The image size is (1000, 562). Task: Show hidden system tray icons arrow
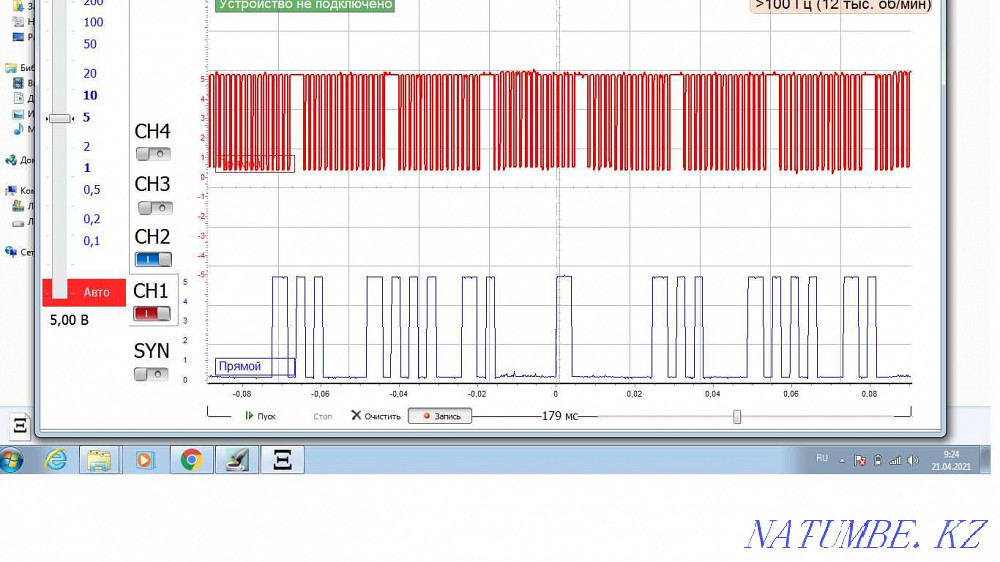(843, 460)
